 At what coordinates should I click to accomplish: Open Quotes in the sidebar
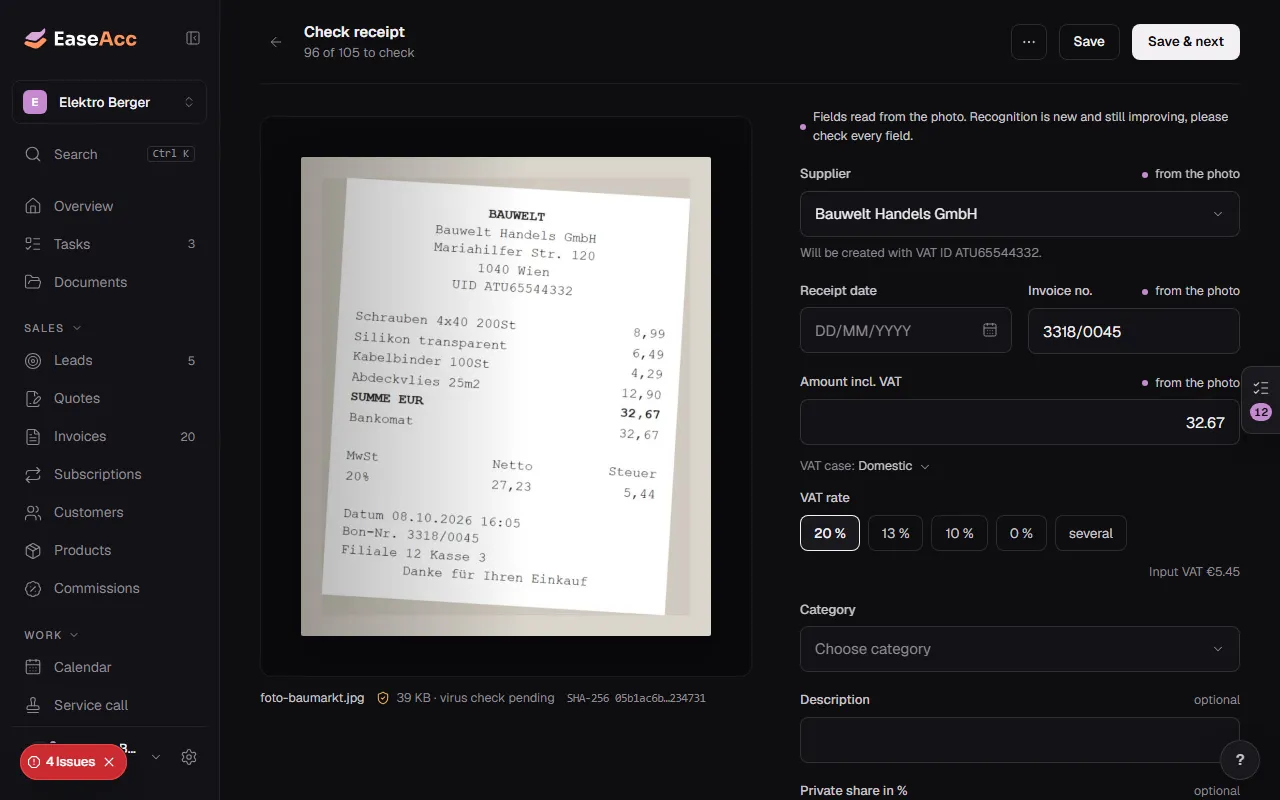tap(109, 398)
